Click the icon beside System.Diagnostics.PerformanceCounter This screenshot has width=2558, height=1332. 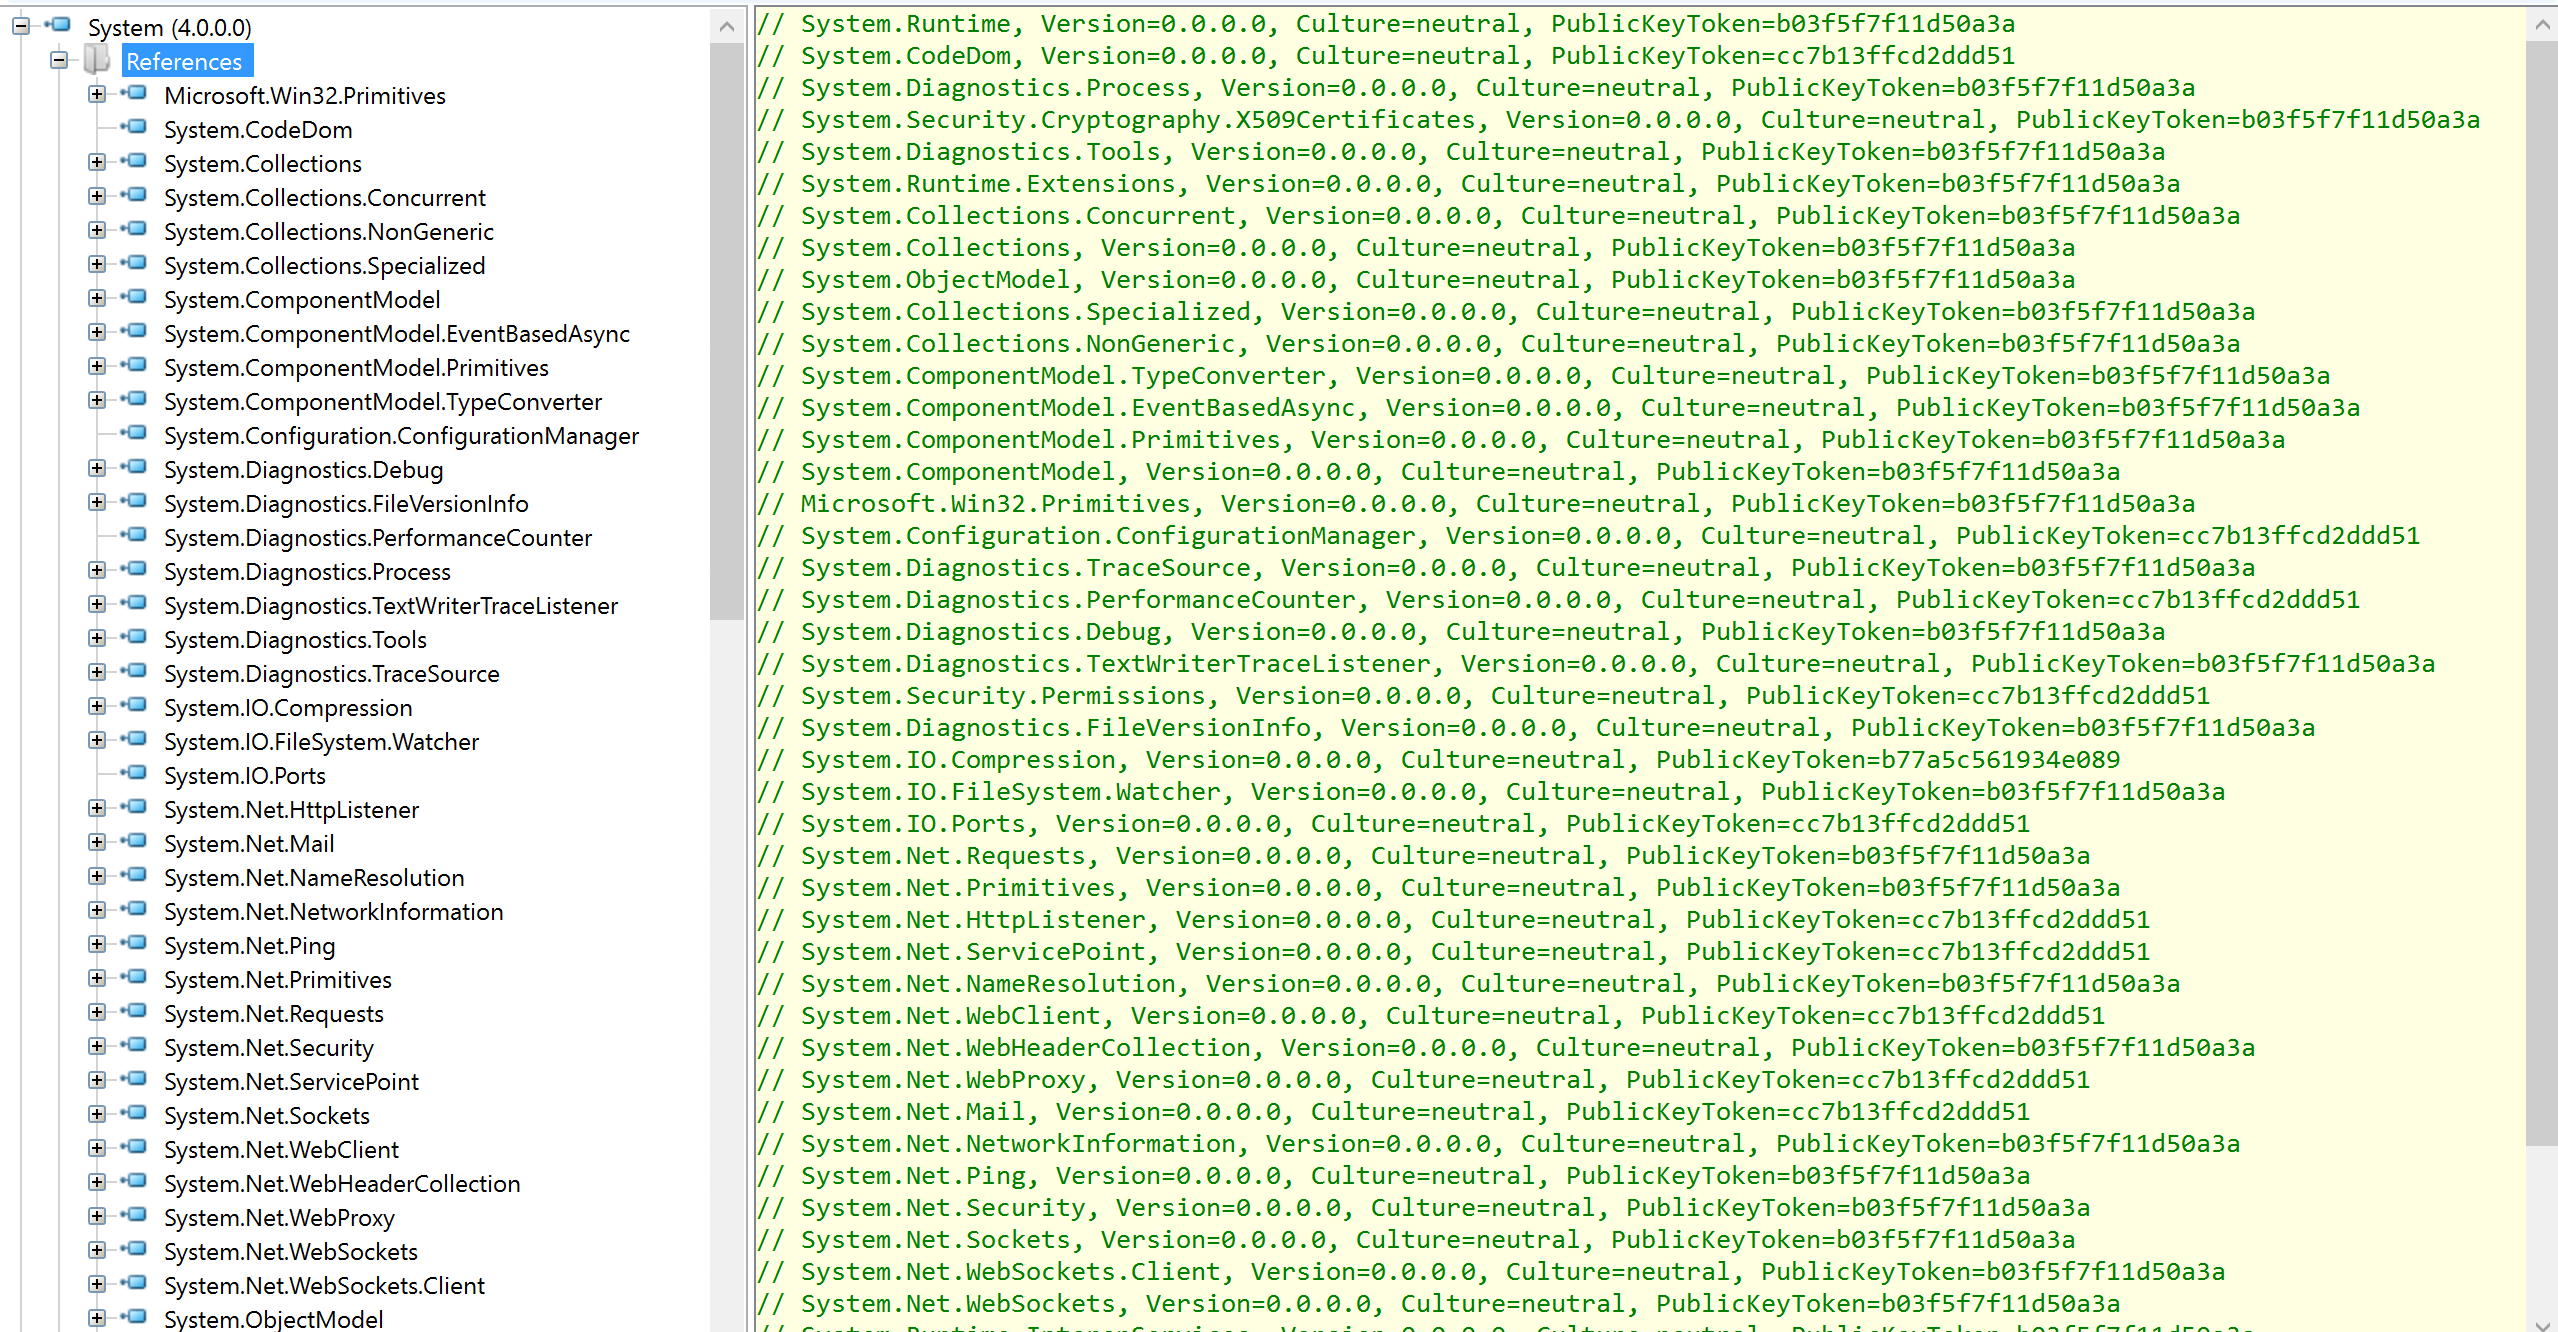pos(135,536)
